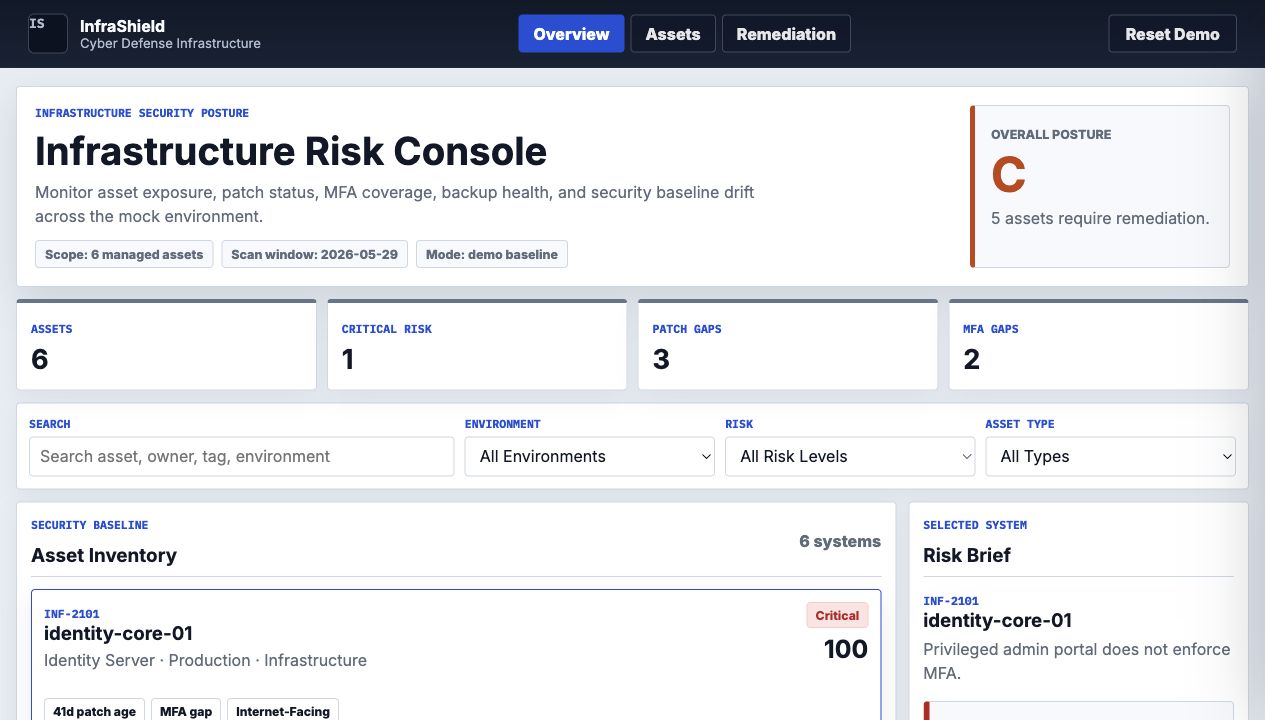1265x720 pixels.
Task: Switch to the Overview tab
Action: click(571, 34)
